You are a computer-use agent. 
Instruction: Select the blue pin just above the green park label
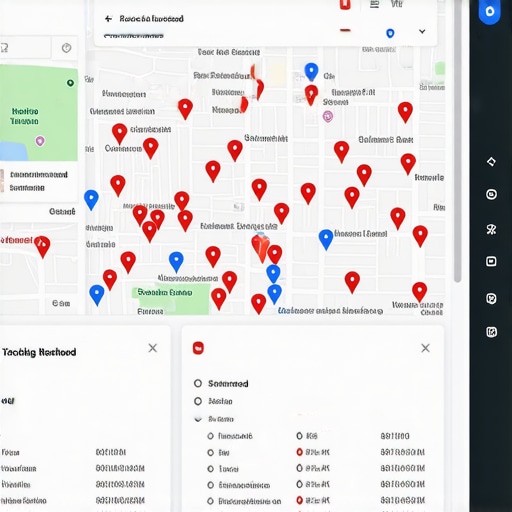(176, 262)
